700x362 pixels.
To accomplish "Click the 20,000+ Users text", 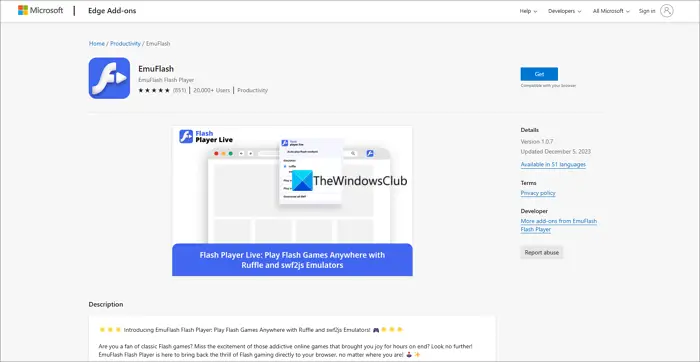I will click(212, 90).
